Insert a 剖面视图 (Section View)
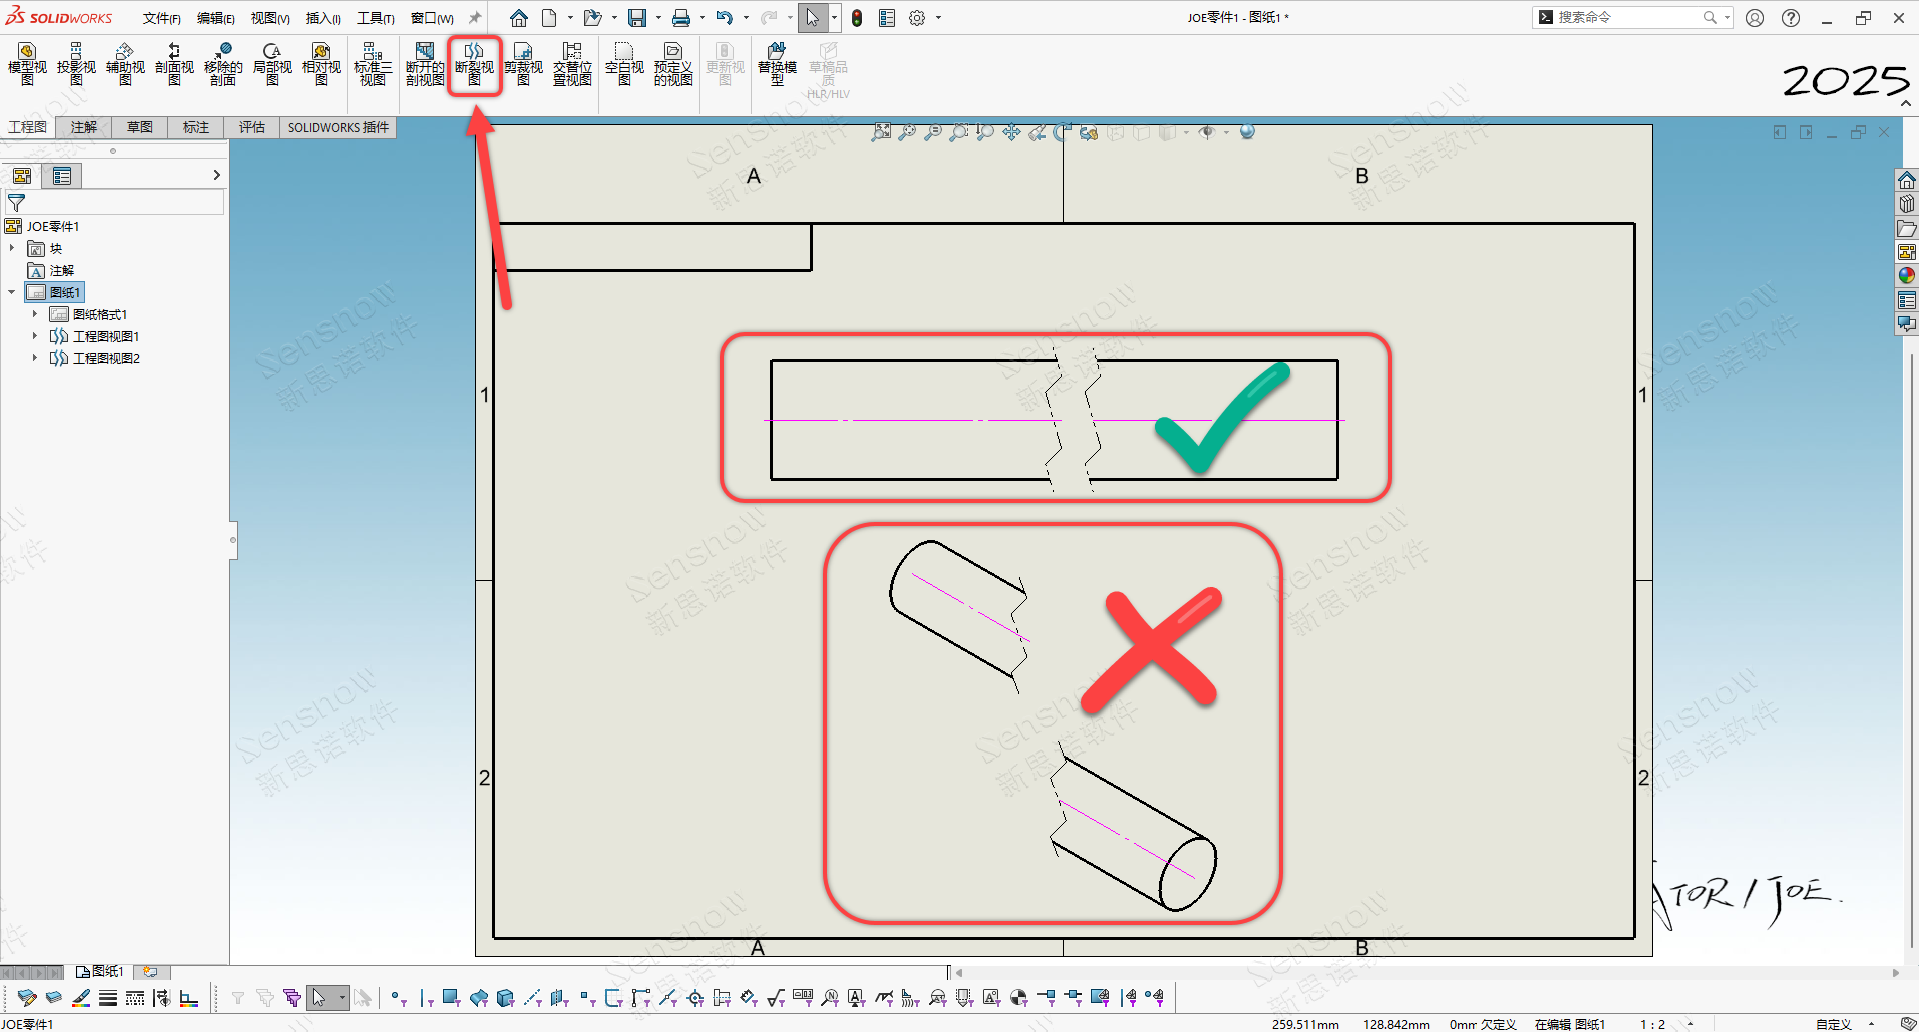This screenshot has height=1032, width=1919. click(x=174, y=64)
